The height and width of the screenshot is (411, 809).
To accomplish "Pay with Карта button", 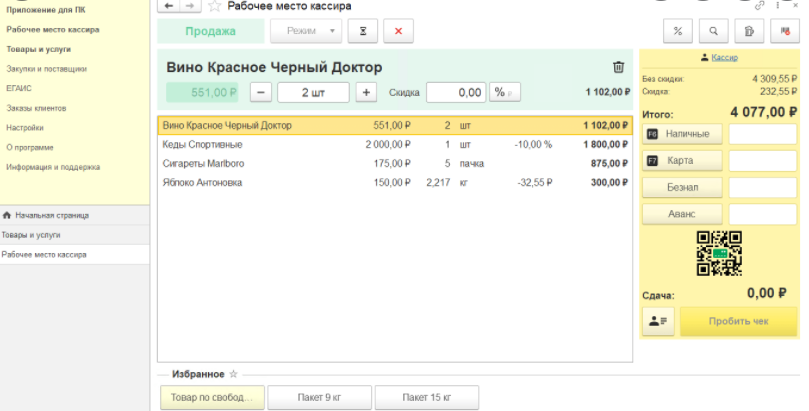I will pyautogui.click(x=682, y=161).
